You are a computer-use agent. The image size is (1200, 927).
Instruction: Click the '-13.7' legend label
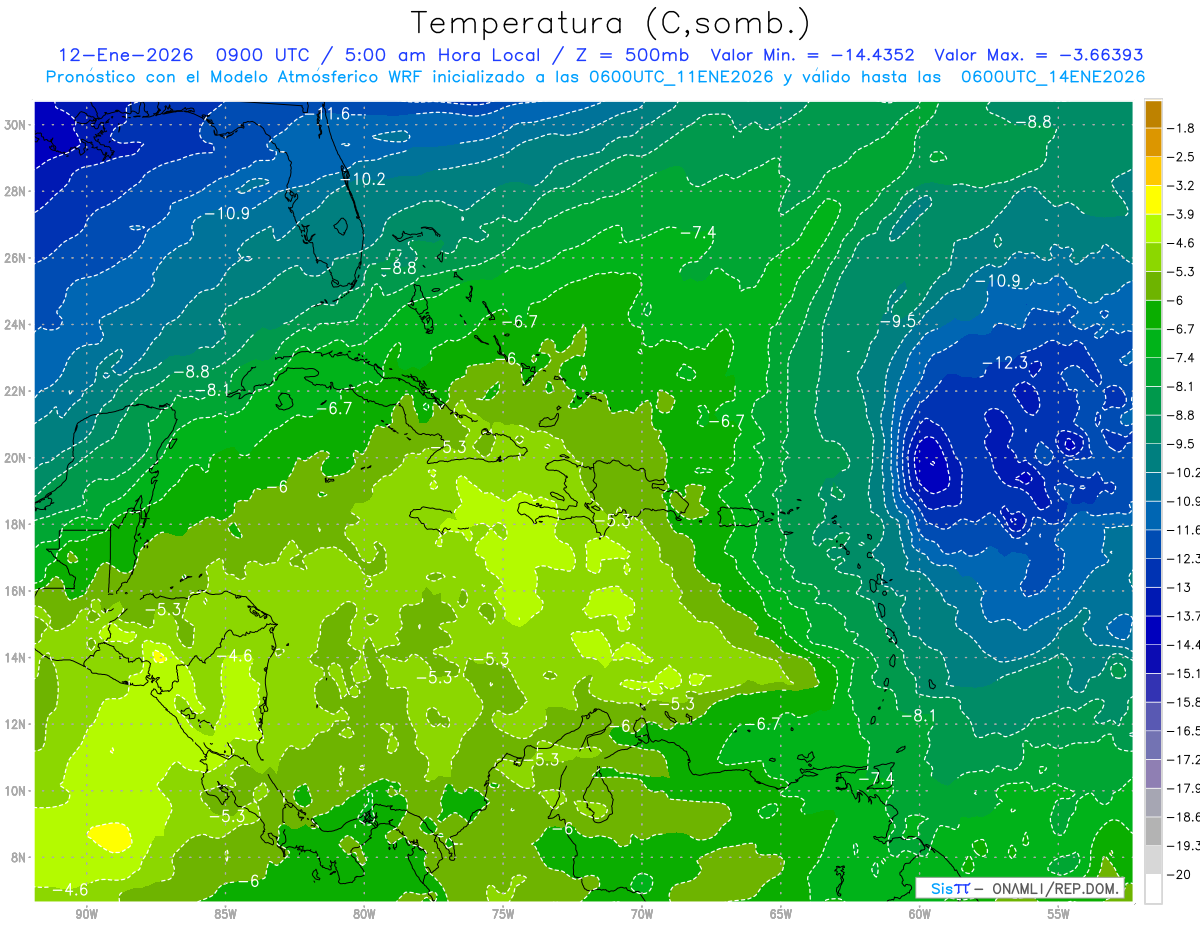(1184, 616)
